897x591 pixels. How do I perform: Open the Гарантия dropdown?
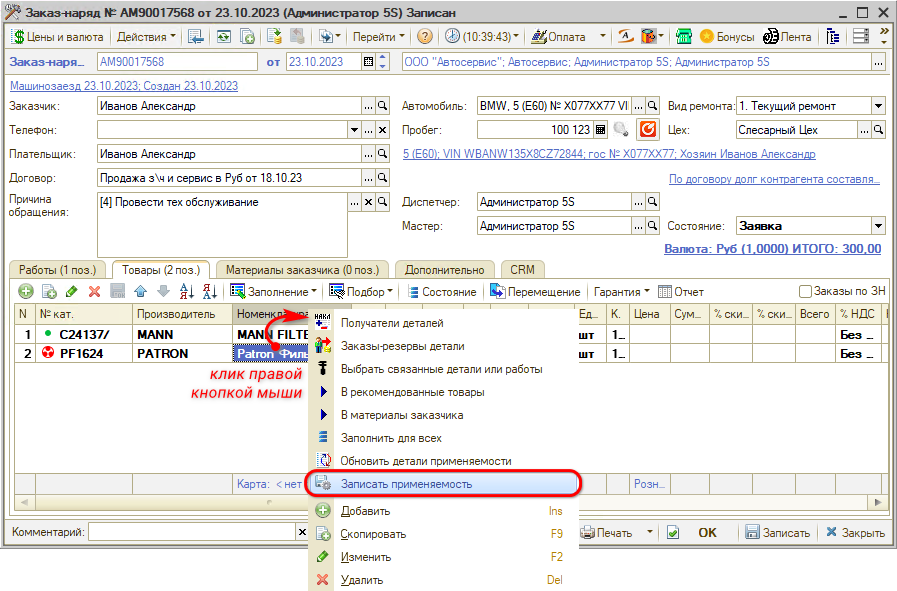coord(622,292)
